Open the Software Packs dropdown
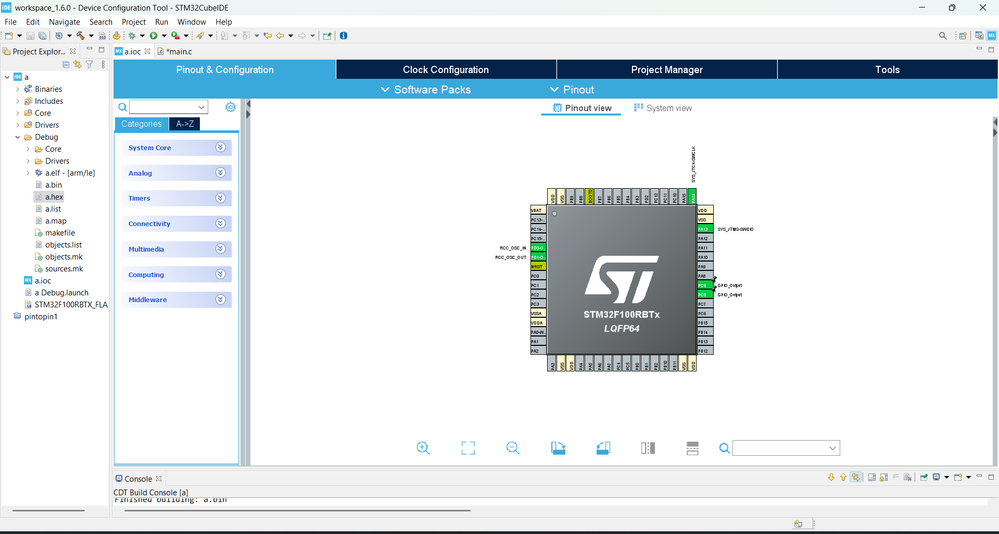 pos(425,90)
